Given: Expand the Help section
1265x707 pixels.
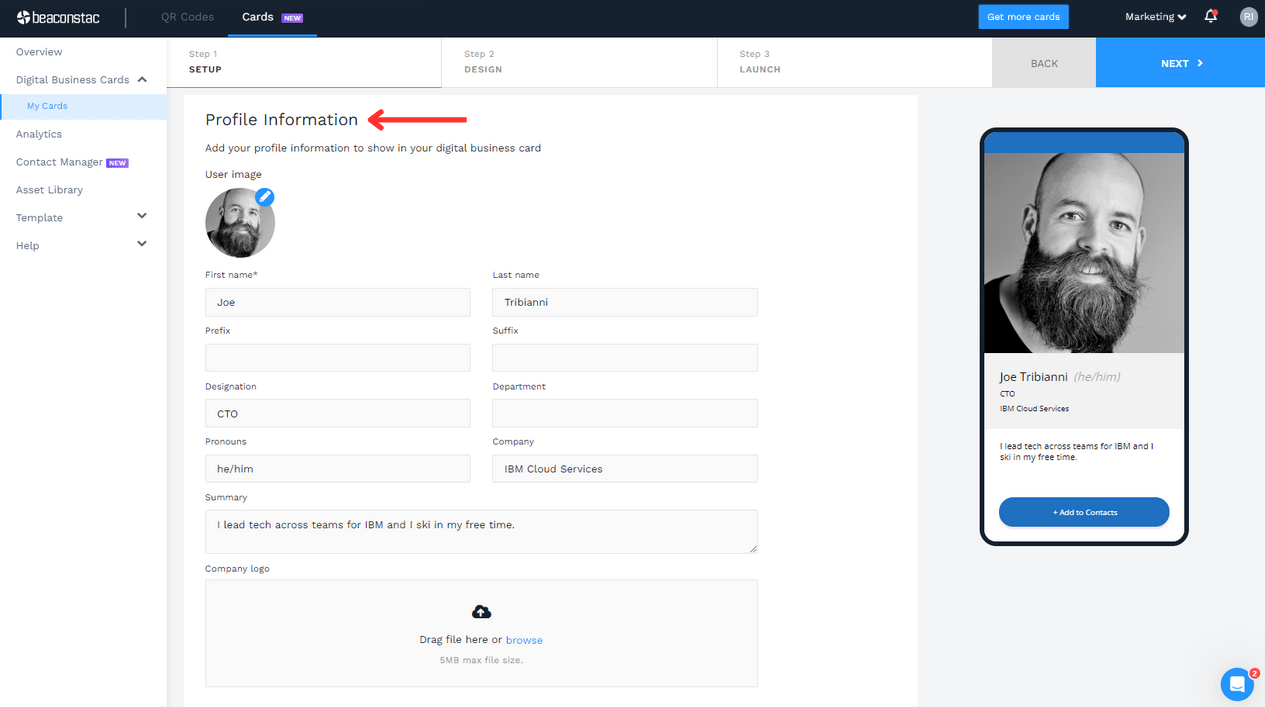Looking at the screenshot, I should click(141, 244).
